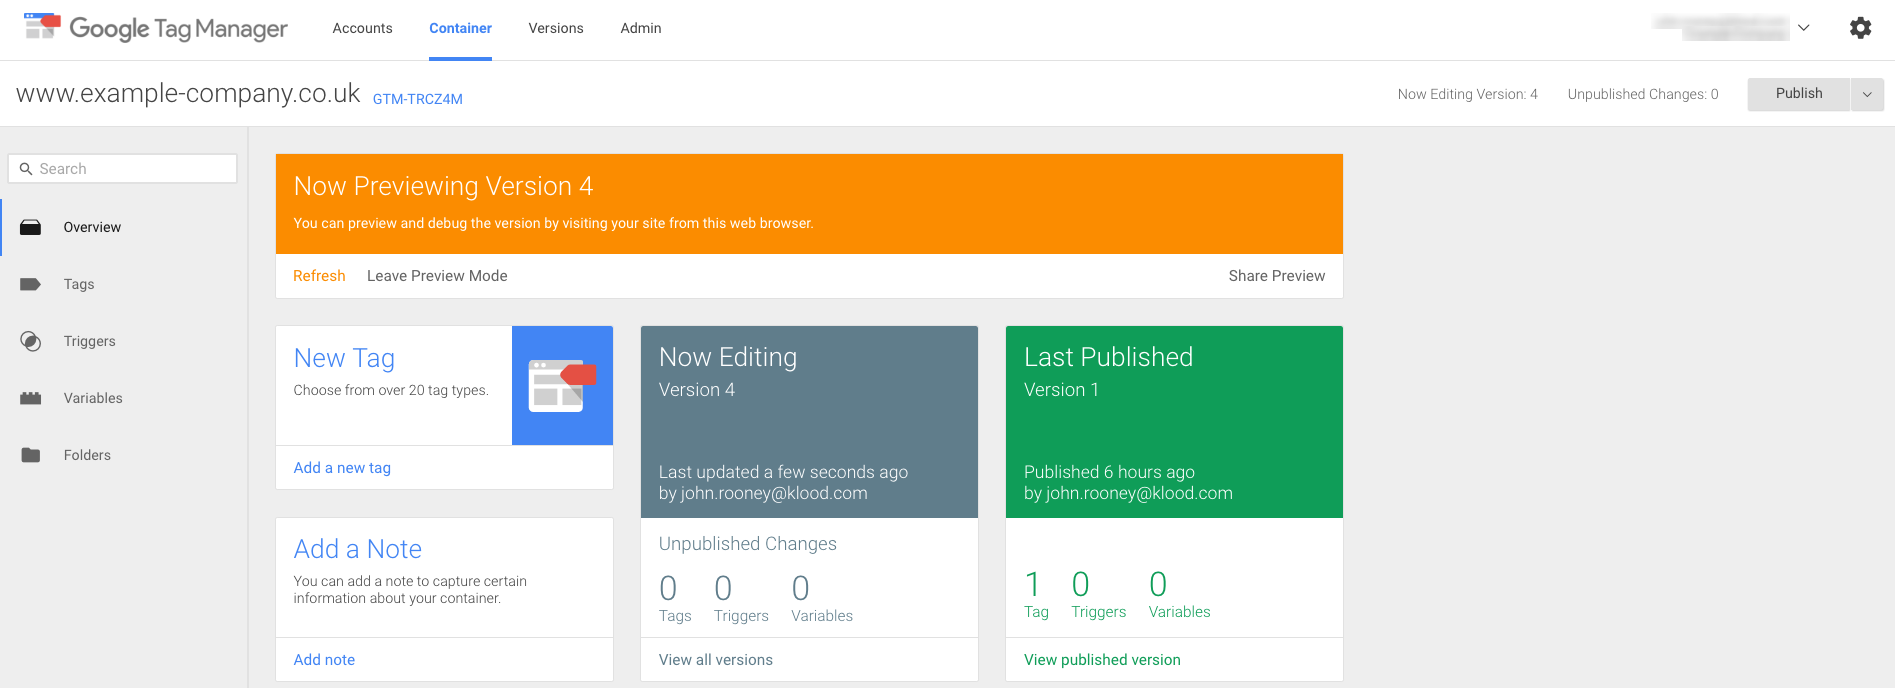Viewport: 1895px width, 688px height.
Task: Open settings via the gear icon
Action: 1860,28
